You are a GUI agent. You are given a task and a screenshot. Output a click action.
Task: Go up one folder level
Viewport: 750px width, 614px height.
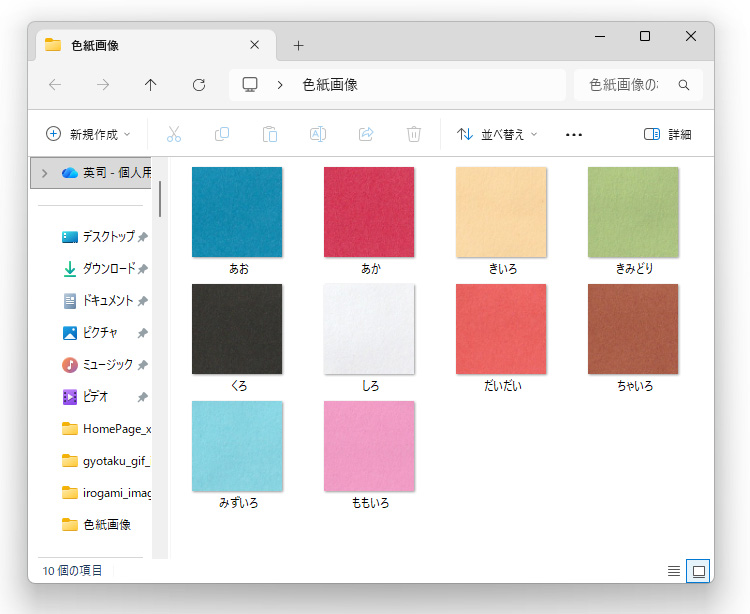[151, 85]
